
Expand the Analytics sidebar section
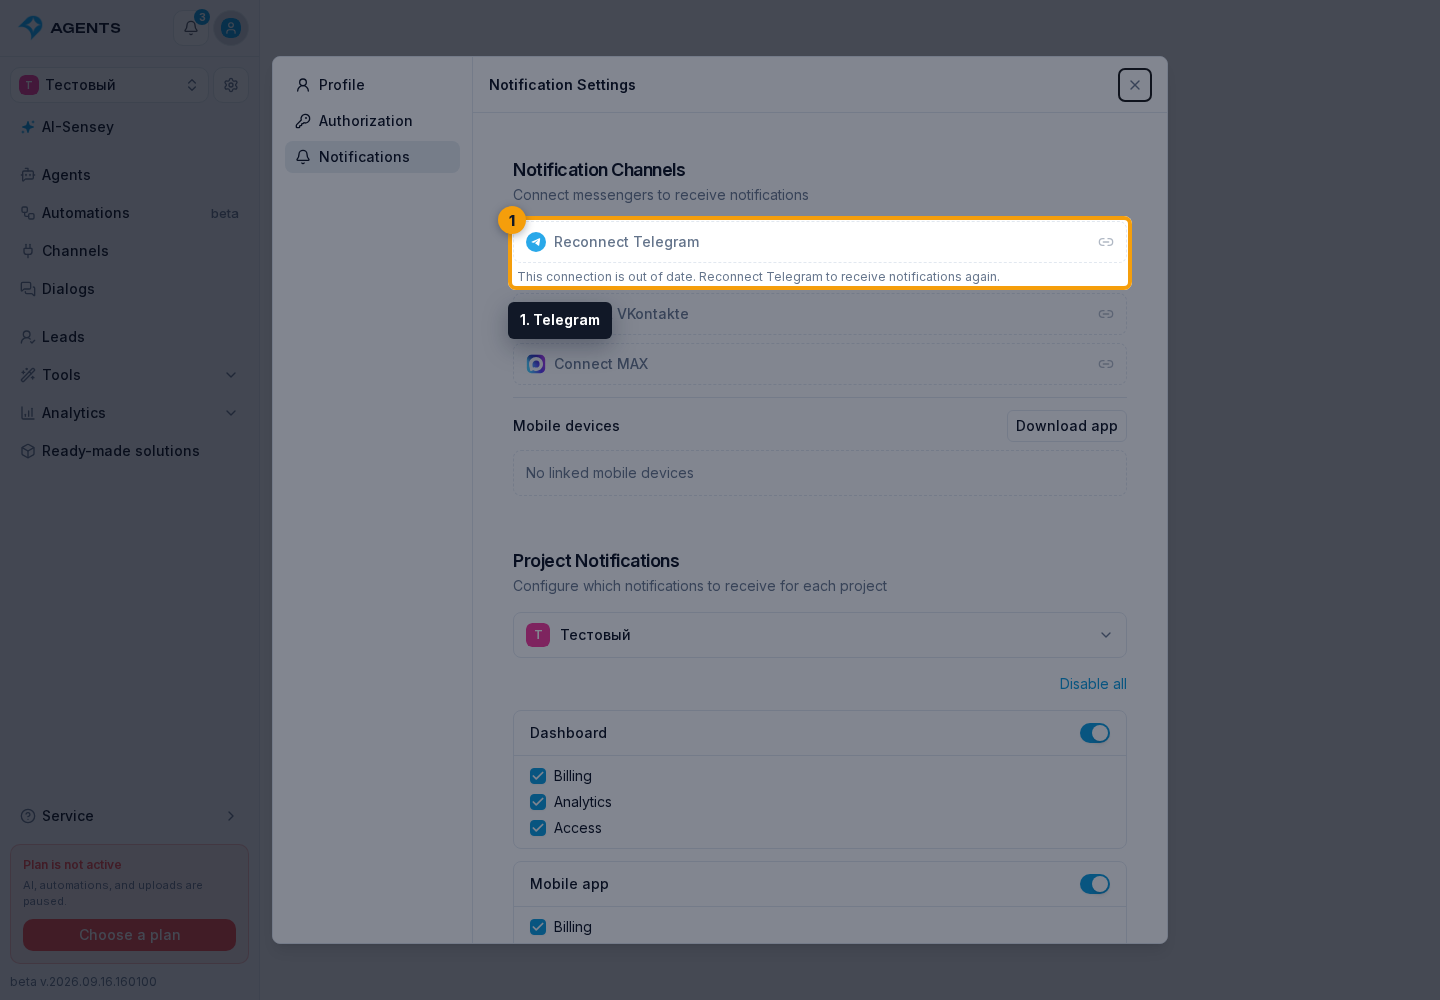coord(130,413)
